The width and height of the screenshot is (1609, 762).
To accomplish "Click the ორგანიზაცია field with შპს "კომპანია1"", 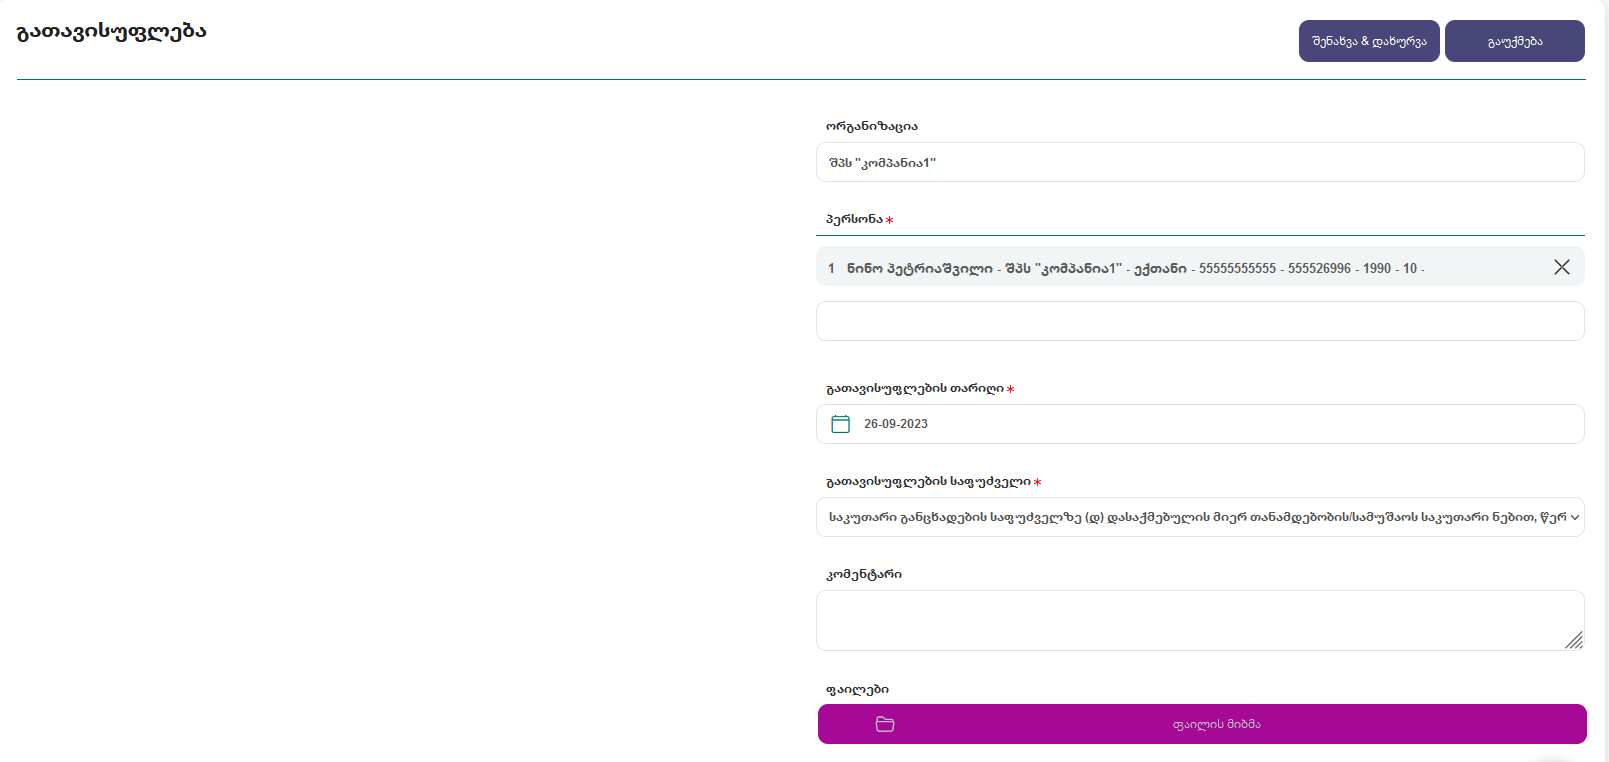I will tap(1200, 162).
